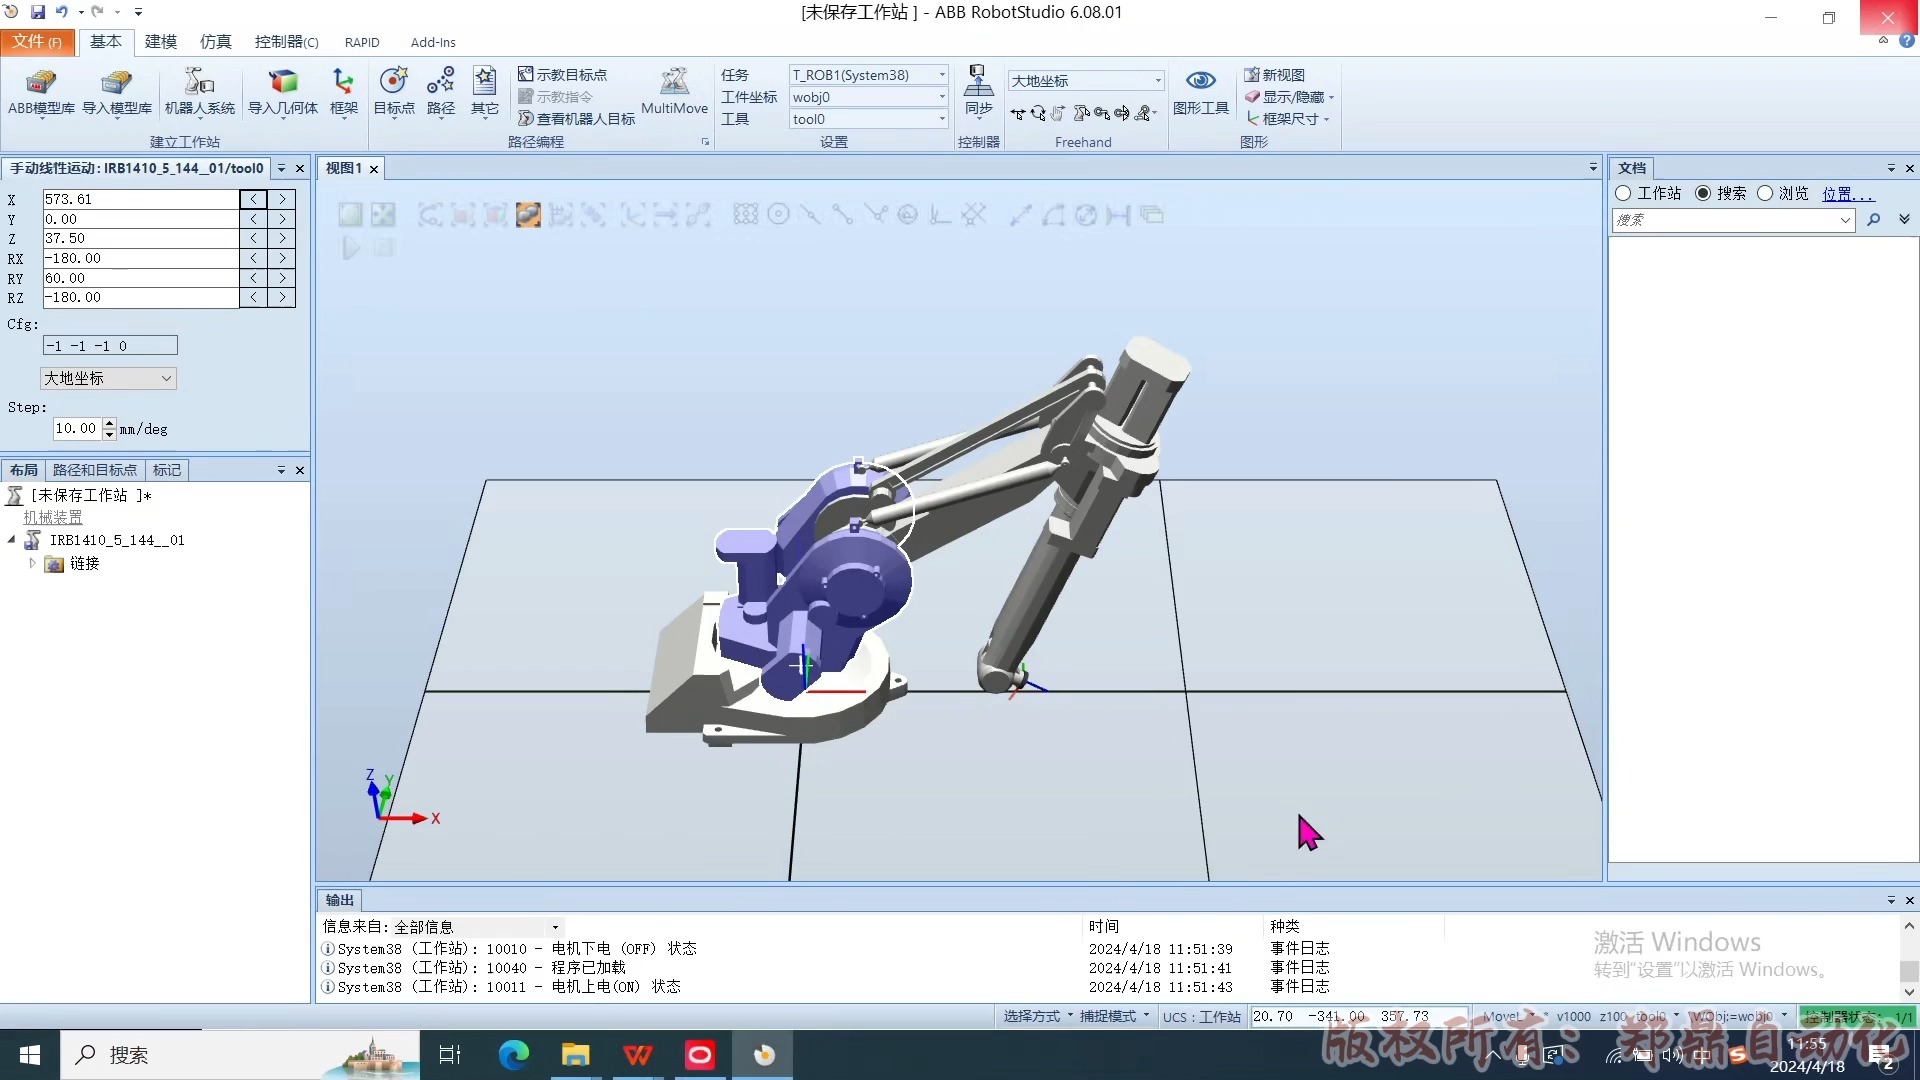
Task: Open the 大地坐标 dropdown in jog panel
Action: (x=108, y=378)
